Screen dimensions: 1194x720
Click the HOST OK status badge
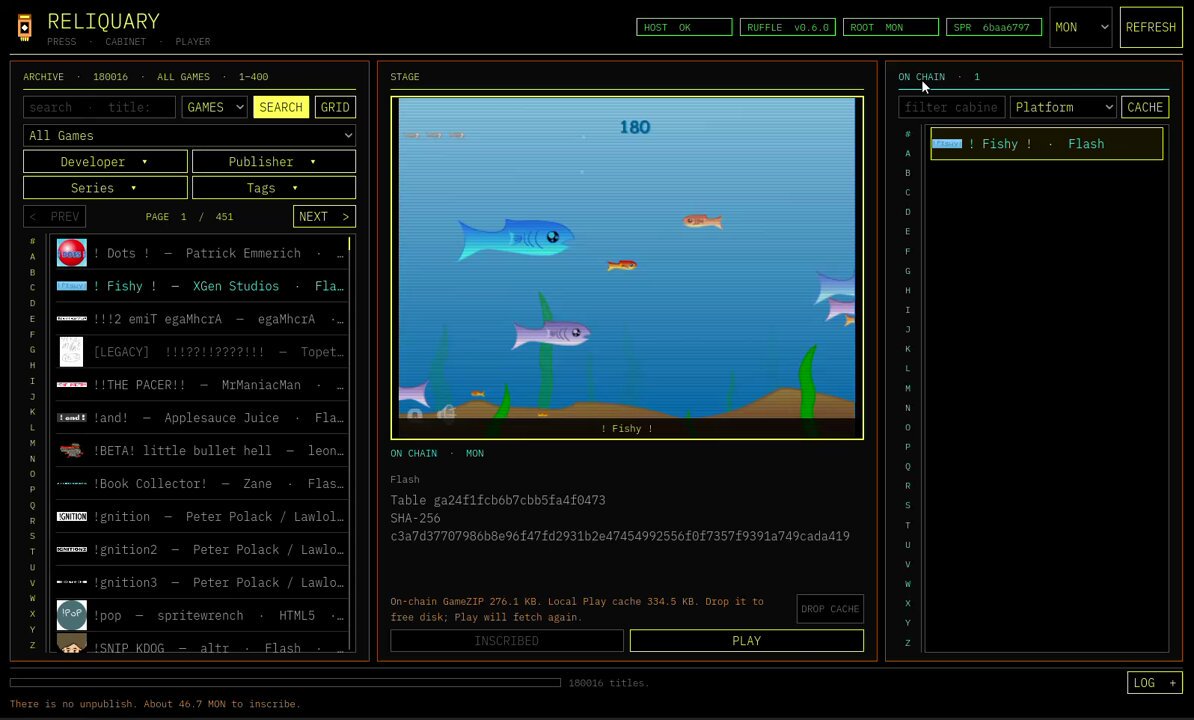coord(684,27)
